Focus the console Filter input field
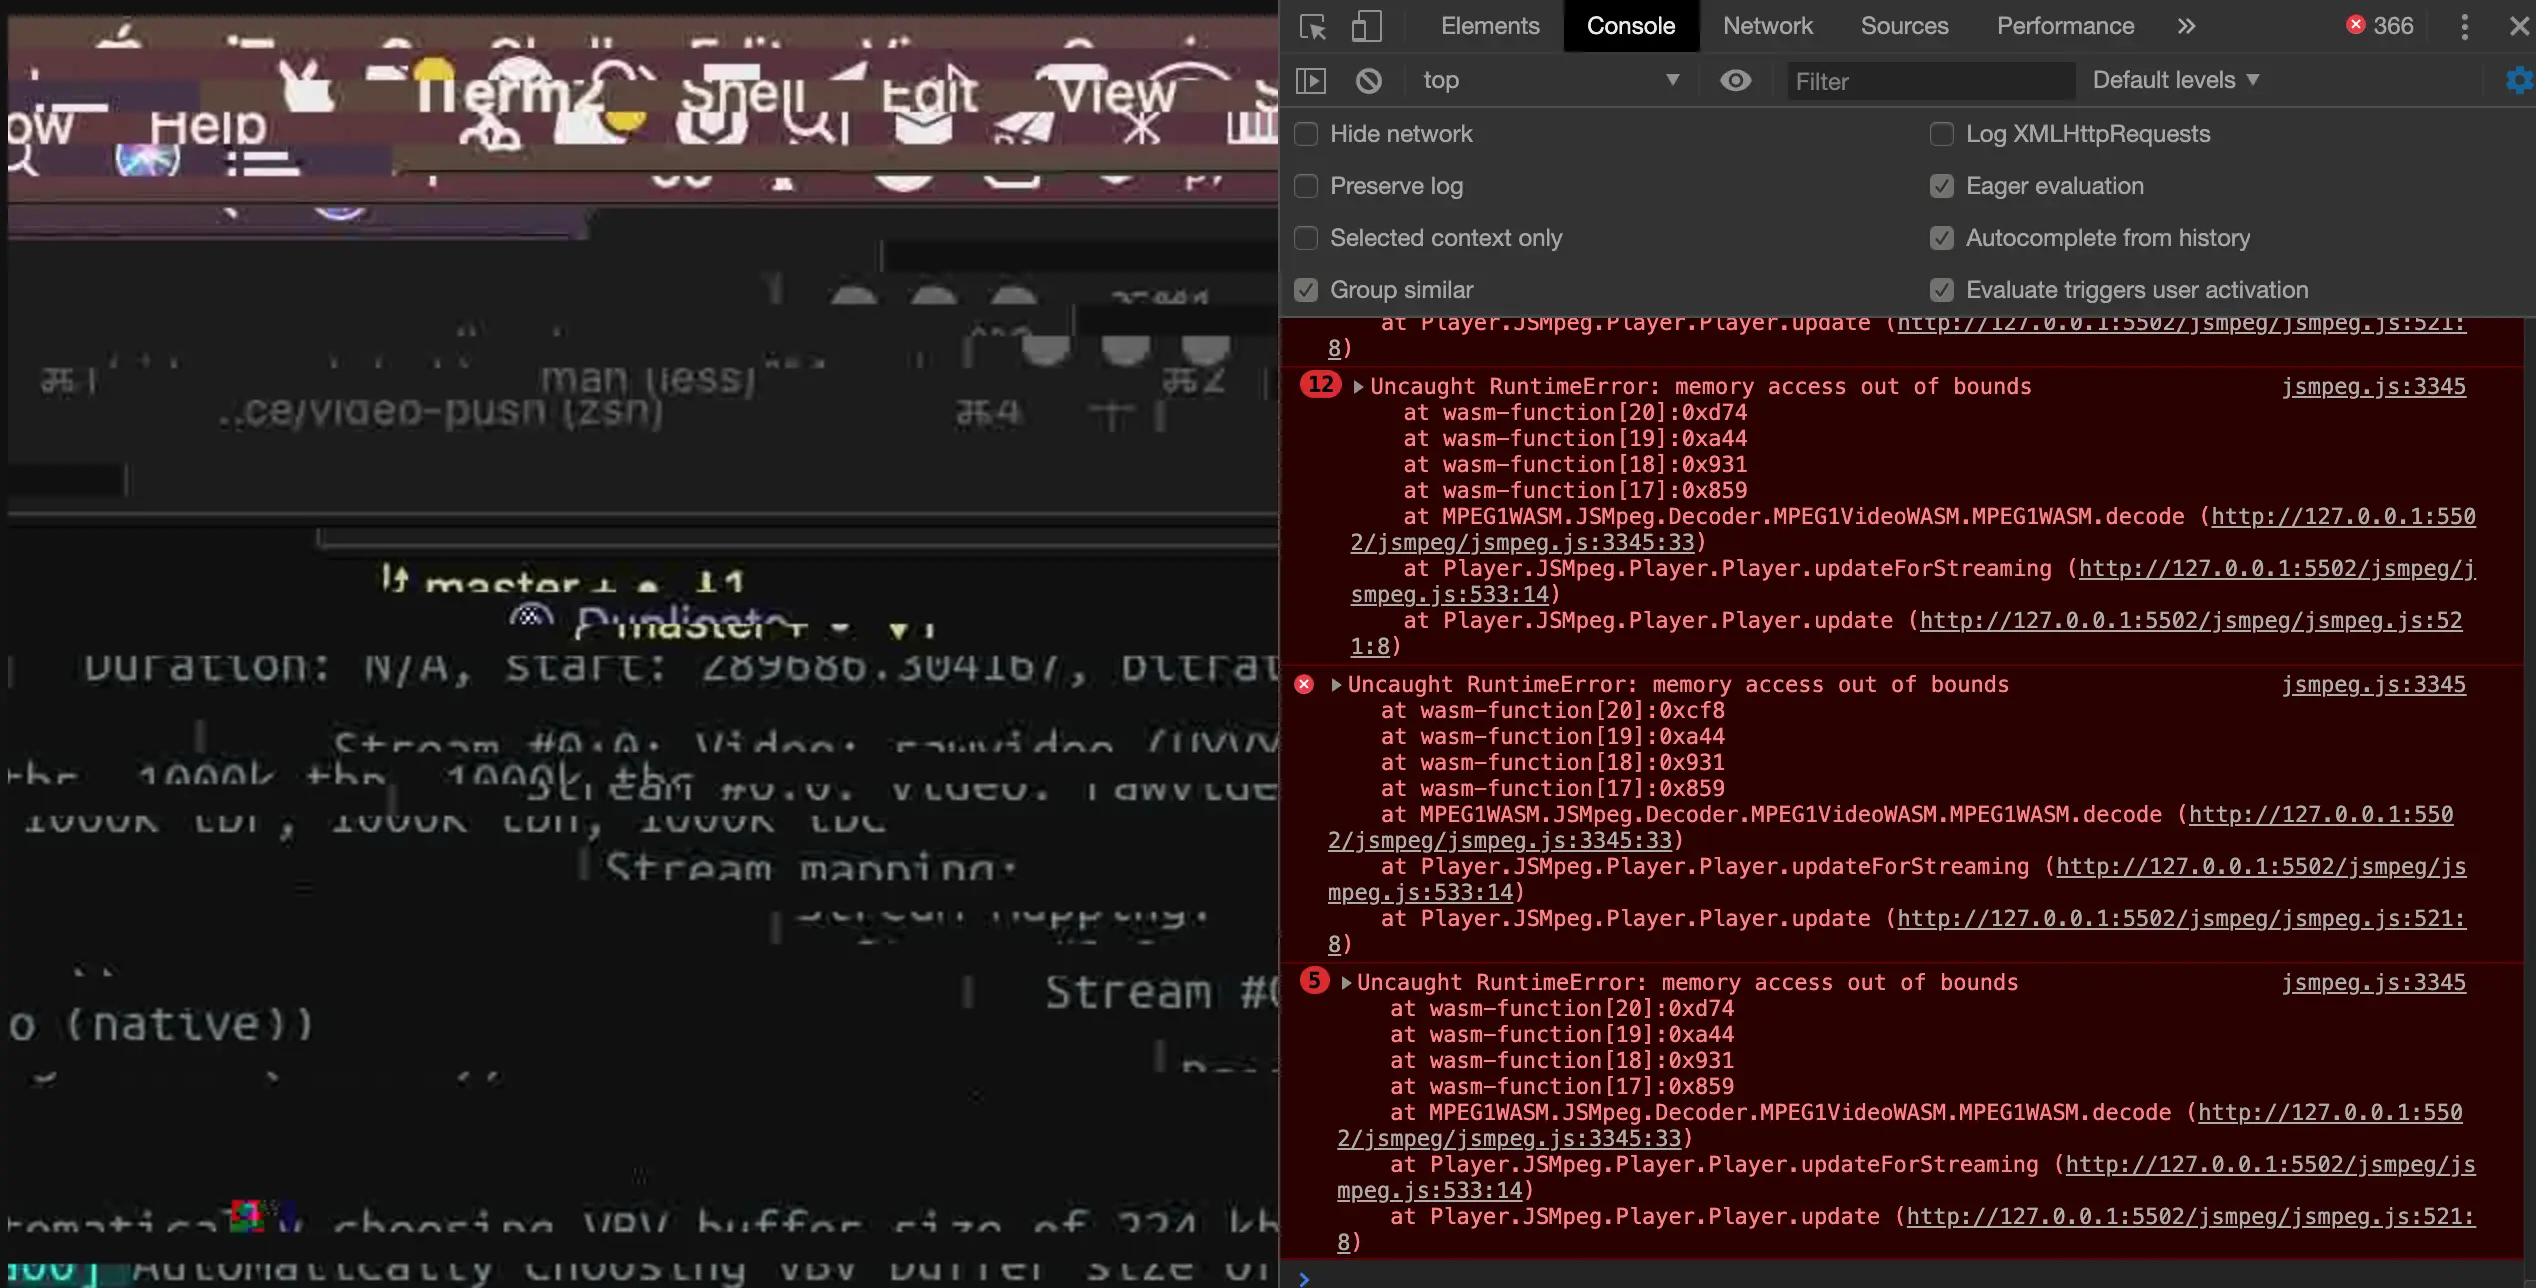 [1930, 81]
